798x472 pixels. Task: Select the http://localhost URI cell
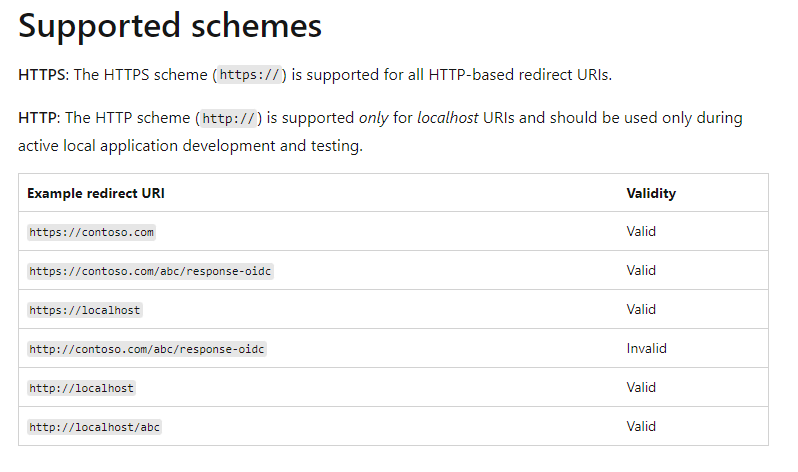pos(81,388)
